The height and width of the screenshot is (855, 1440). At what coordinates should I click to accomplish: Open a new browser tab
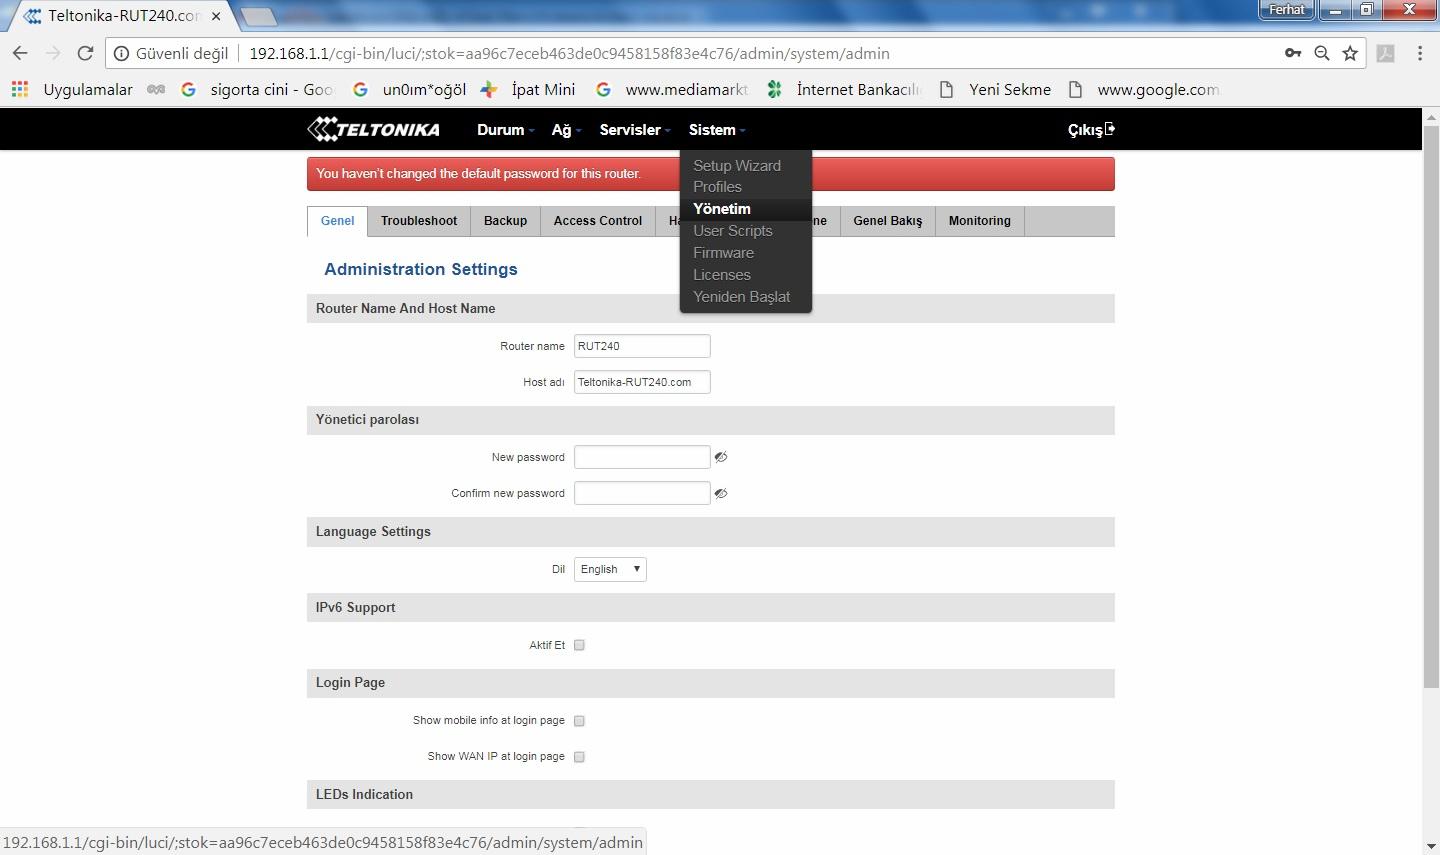pos(258,16)
